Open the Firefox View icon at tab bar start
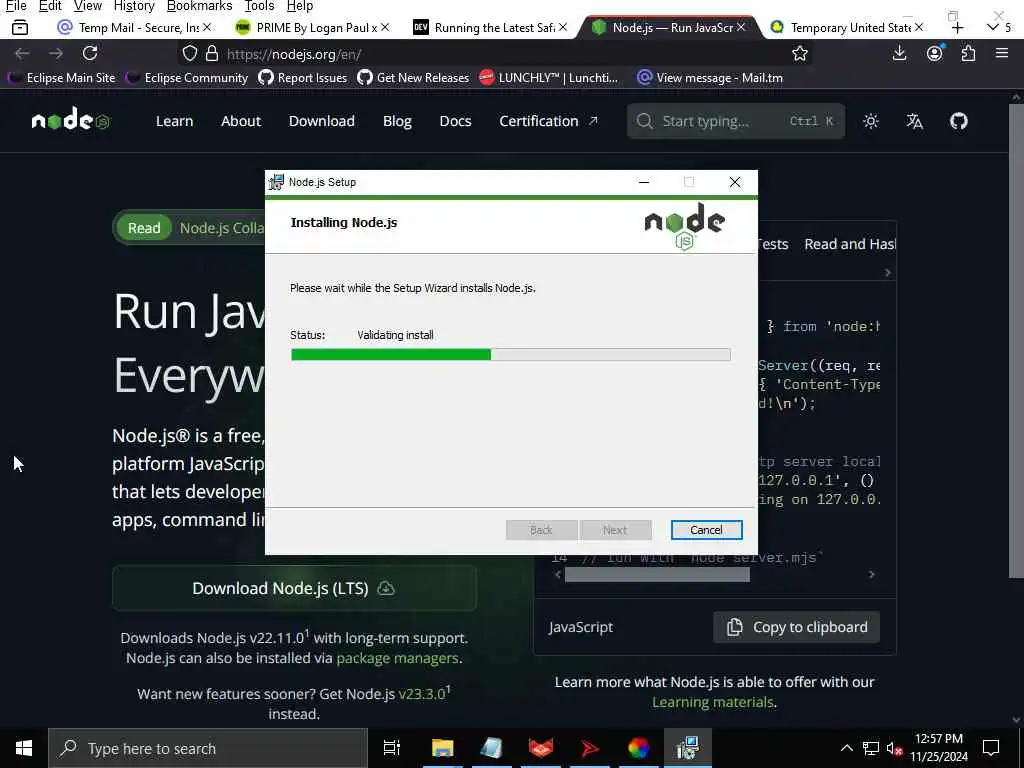The height and width of the screenshot is (768, 1024). click(x=20, y=27)
